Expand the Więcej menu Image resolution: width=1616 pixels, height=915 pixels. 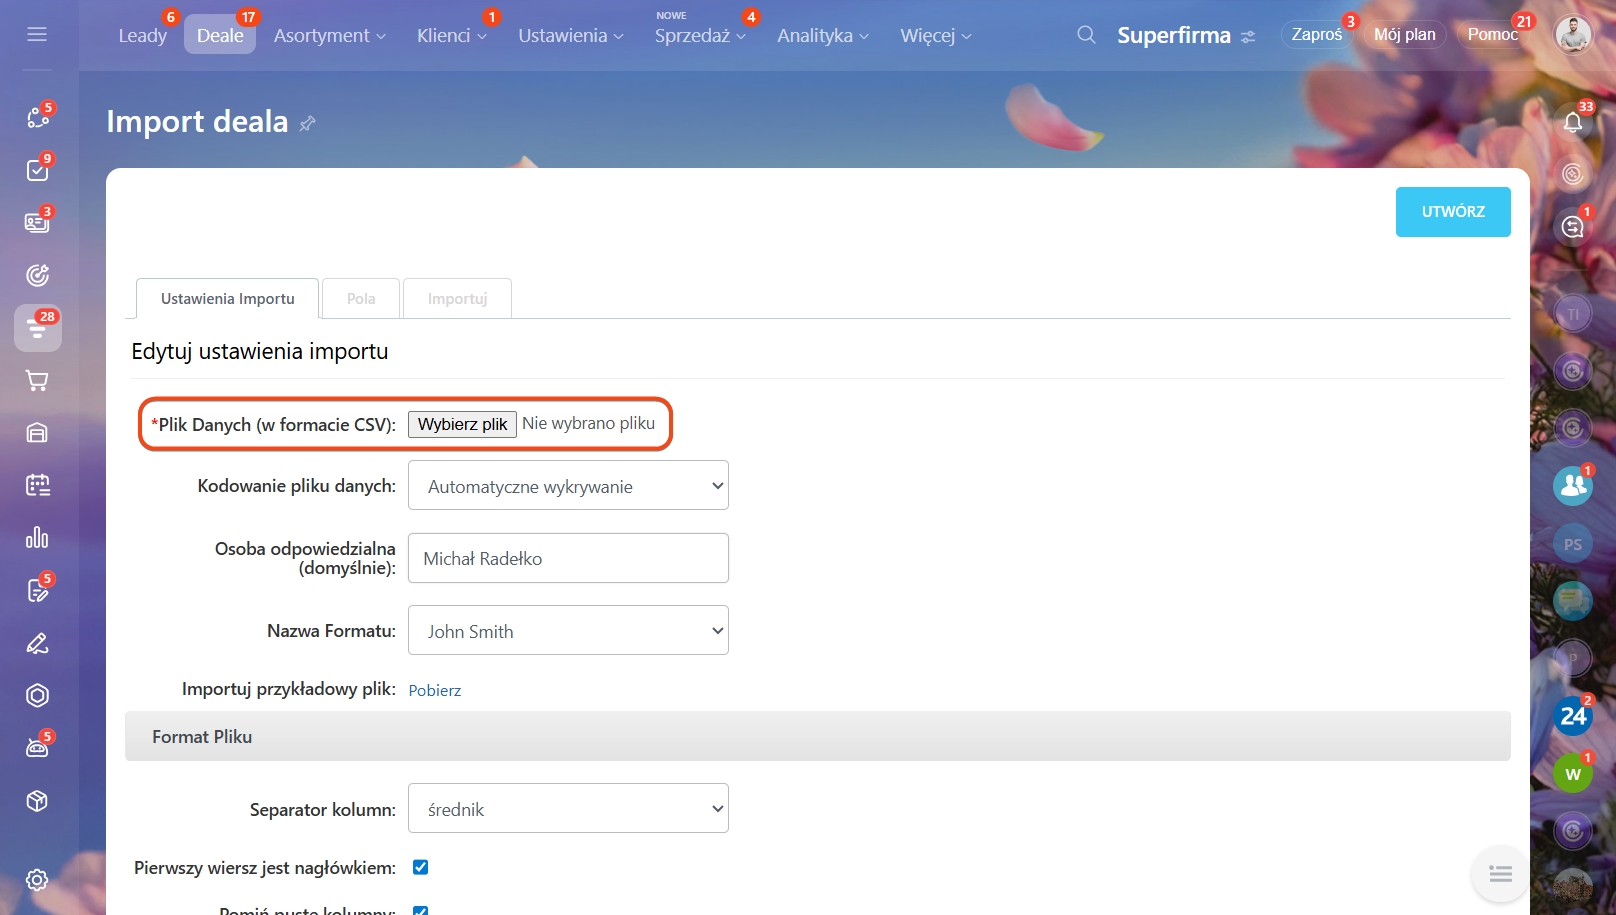(x=936, y=35)
